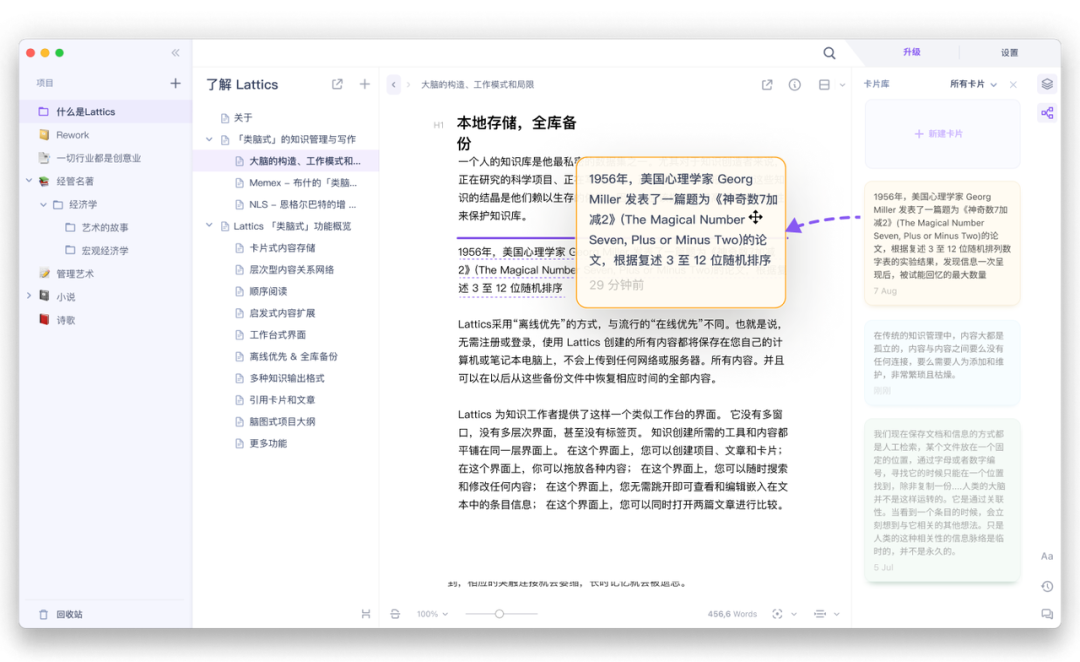The image size is (1080, 662).
Task: Add a new project with the plus icon beside 项目
Action: coord(176,83)
